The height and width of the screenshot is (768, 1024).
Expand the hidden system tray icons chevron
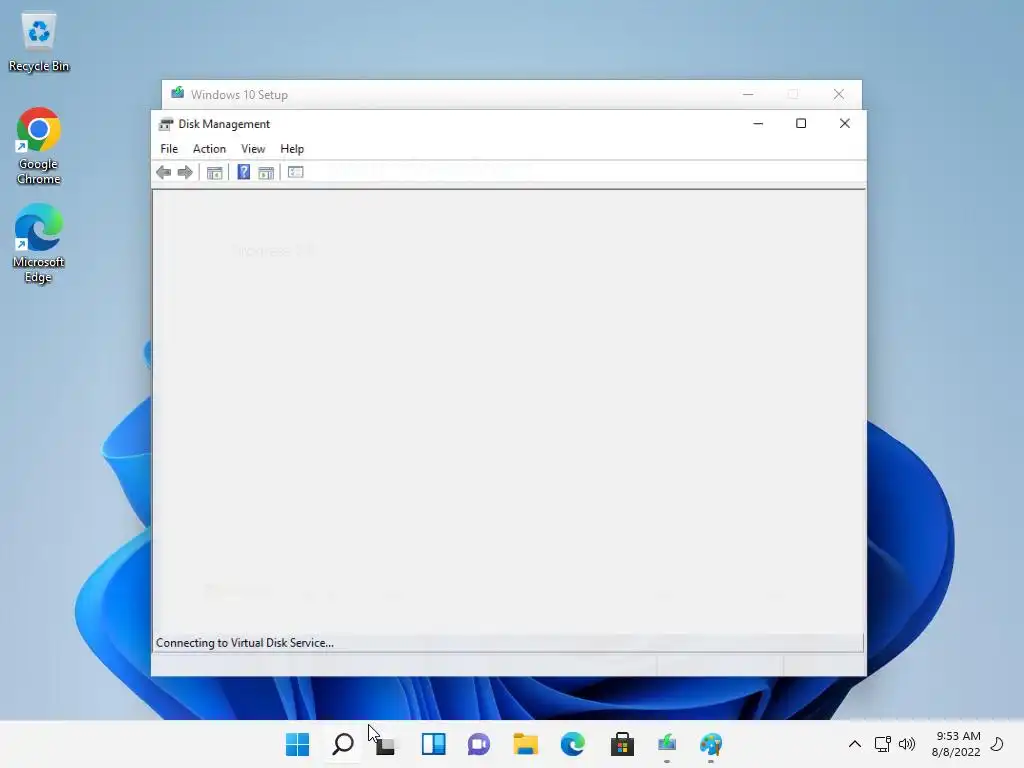(854, 744)
